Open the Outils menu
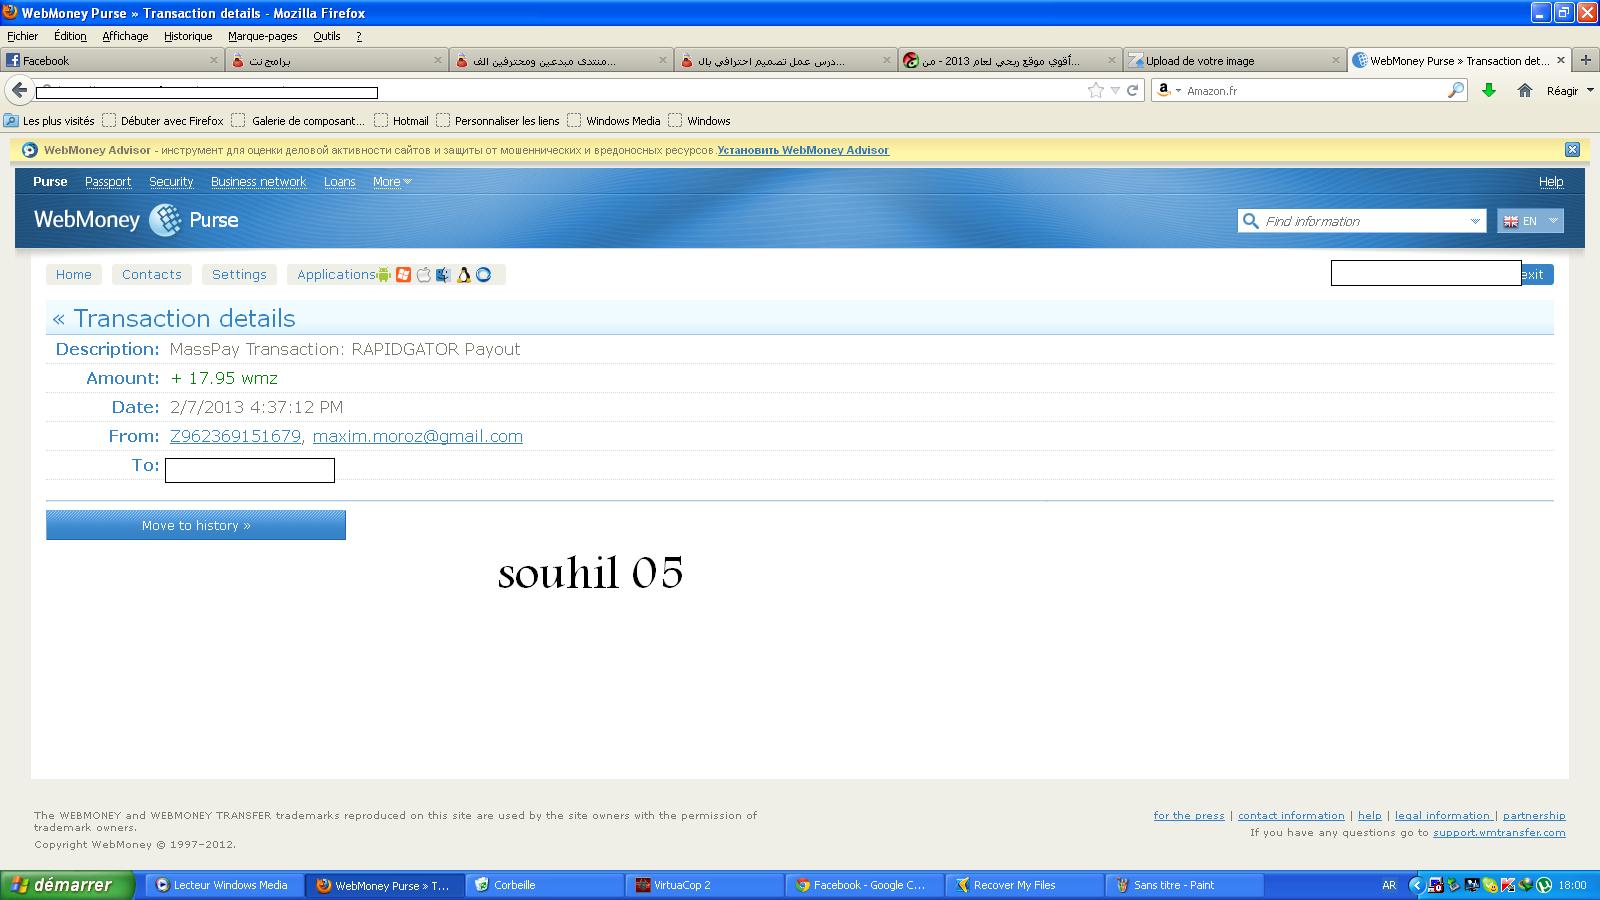The width and height of the screenshot is (1600, 900). 326,36
